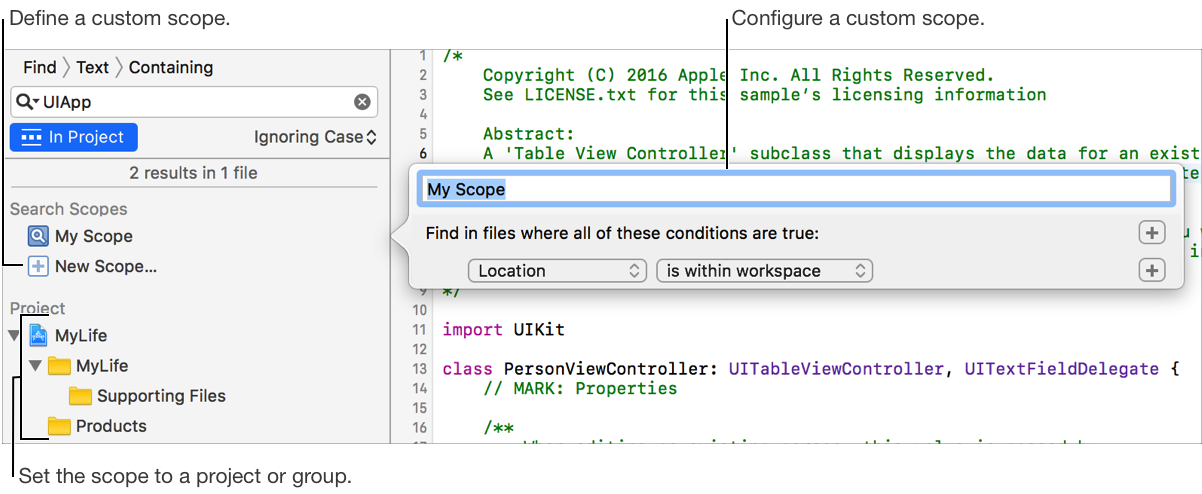Add a condition with the top plus button
This screenshot has height=494, width=1202.
1152,233
